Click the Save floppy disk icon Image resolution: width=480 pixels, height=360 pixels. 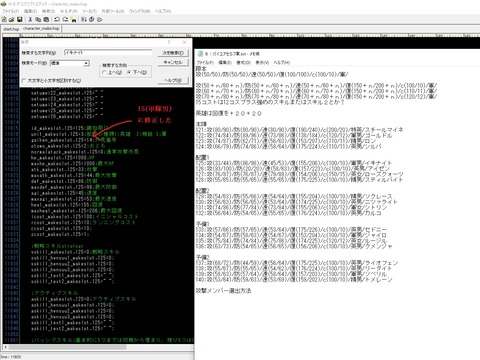click(x=19, y=20)
